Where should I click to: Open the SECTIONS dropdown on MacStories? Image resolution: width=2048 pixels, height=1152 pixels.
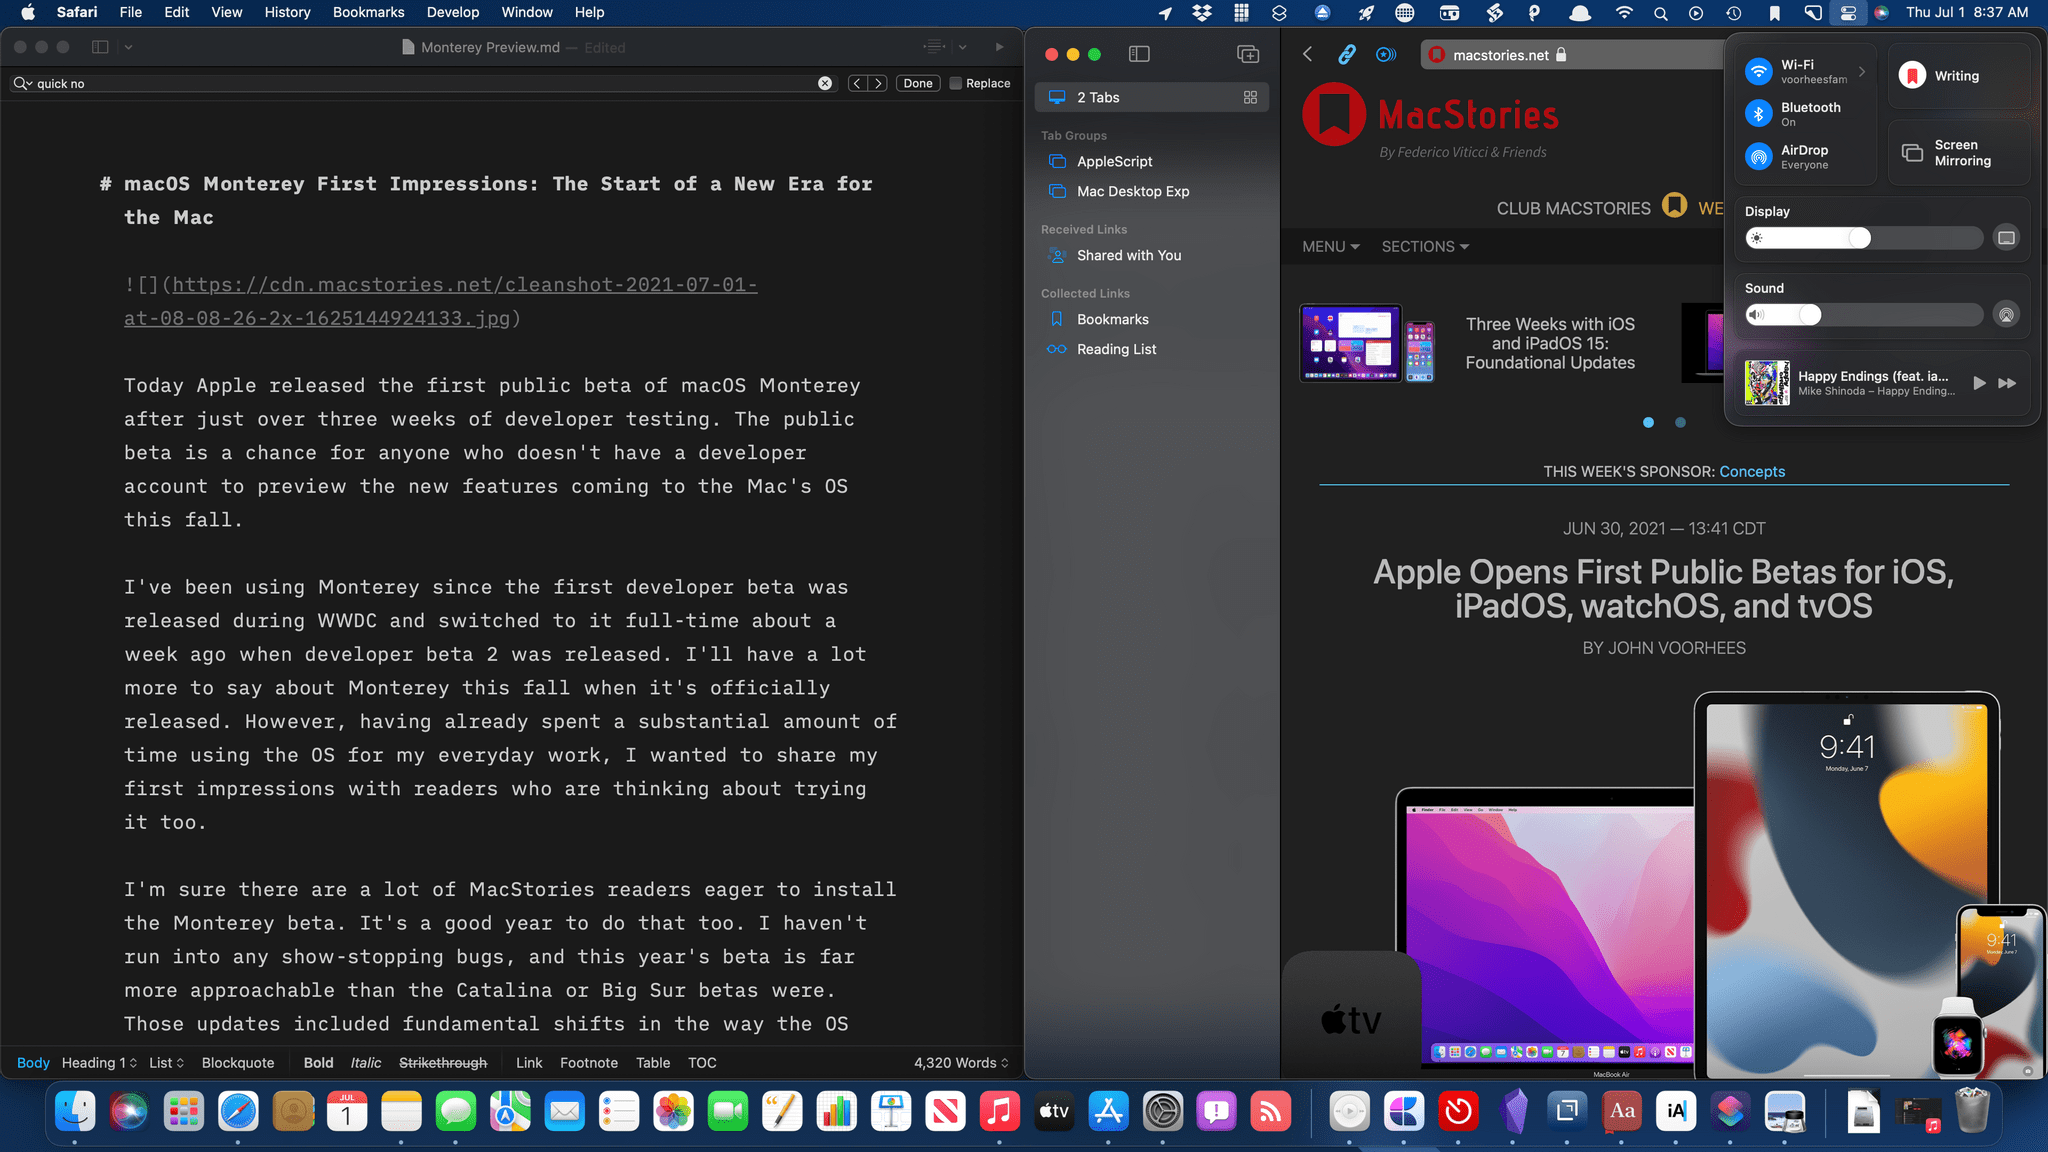click(1425, 247)
